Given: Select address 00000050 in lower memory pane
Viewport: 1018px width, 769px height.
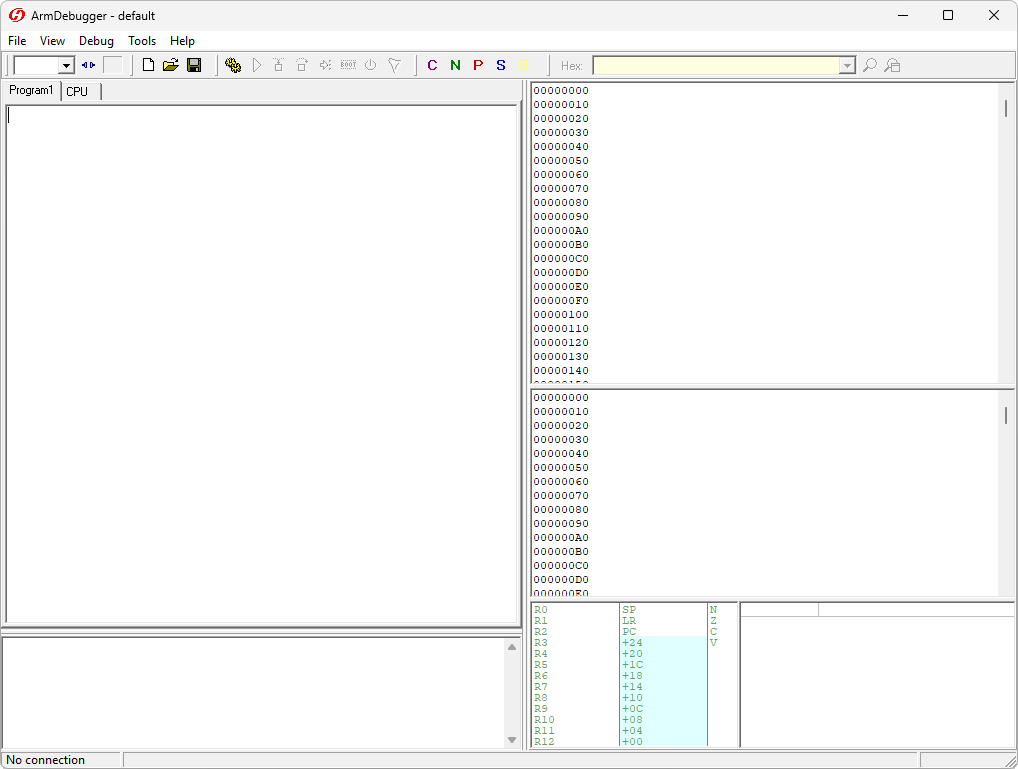Looking at the screenshot, I should click(x=561, y=468).
